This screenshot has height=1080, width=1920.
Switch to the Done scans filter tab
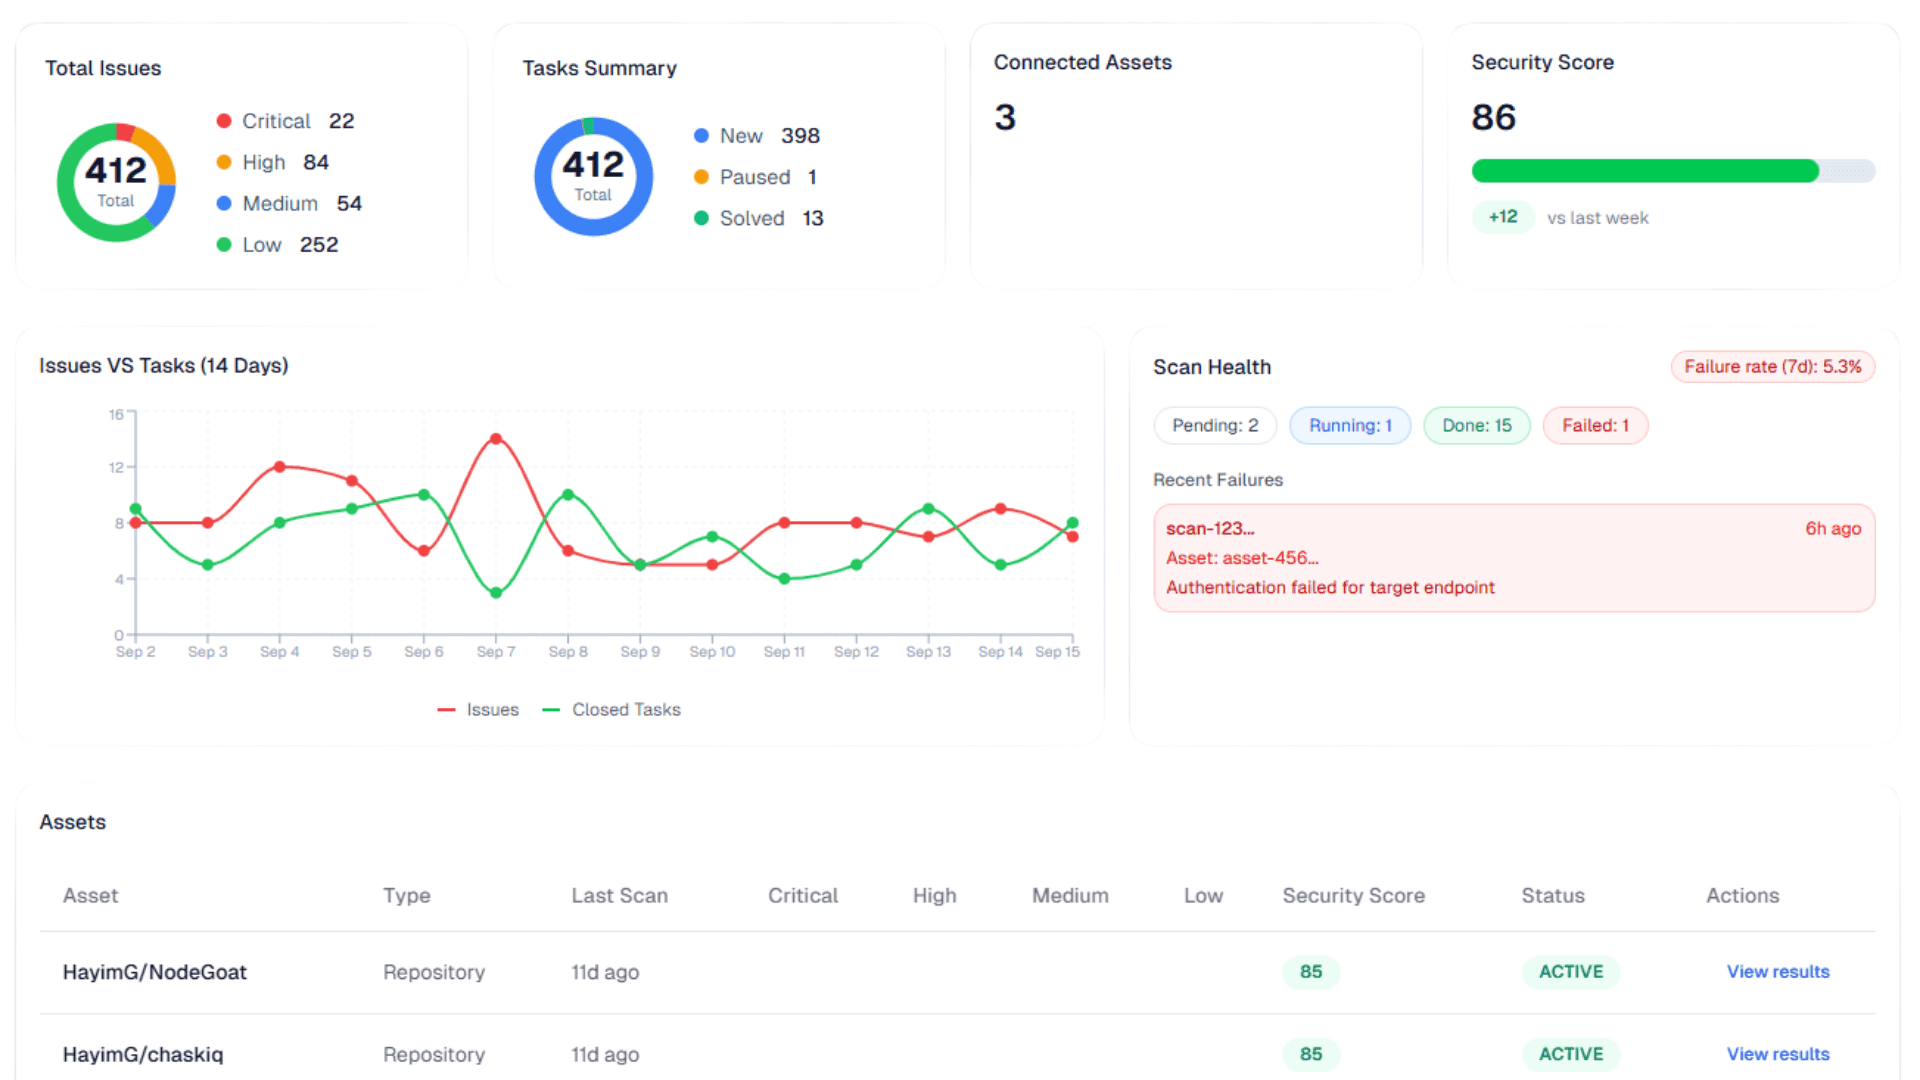pyautogui.click(x=1477, y=425)
